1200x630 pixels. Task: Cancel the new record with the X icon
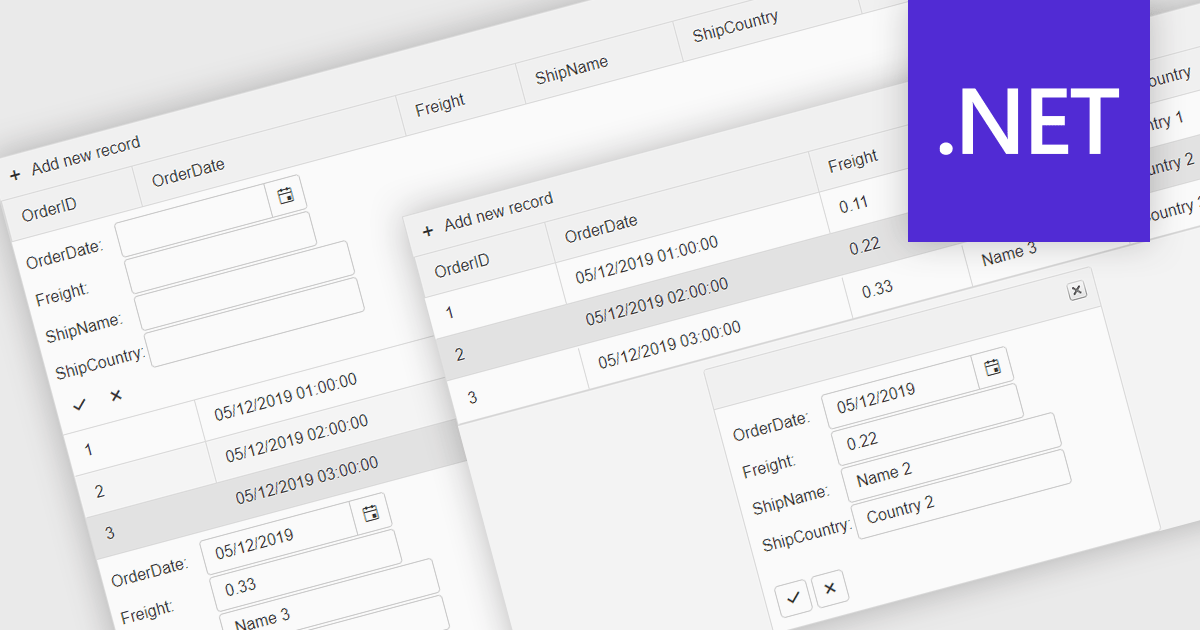point(116,396)
